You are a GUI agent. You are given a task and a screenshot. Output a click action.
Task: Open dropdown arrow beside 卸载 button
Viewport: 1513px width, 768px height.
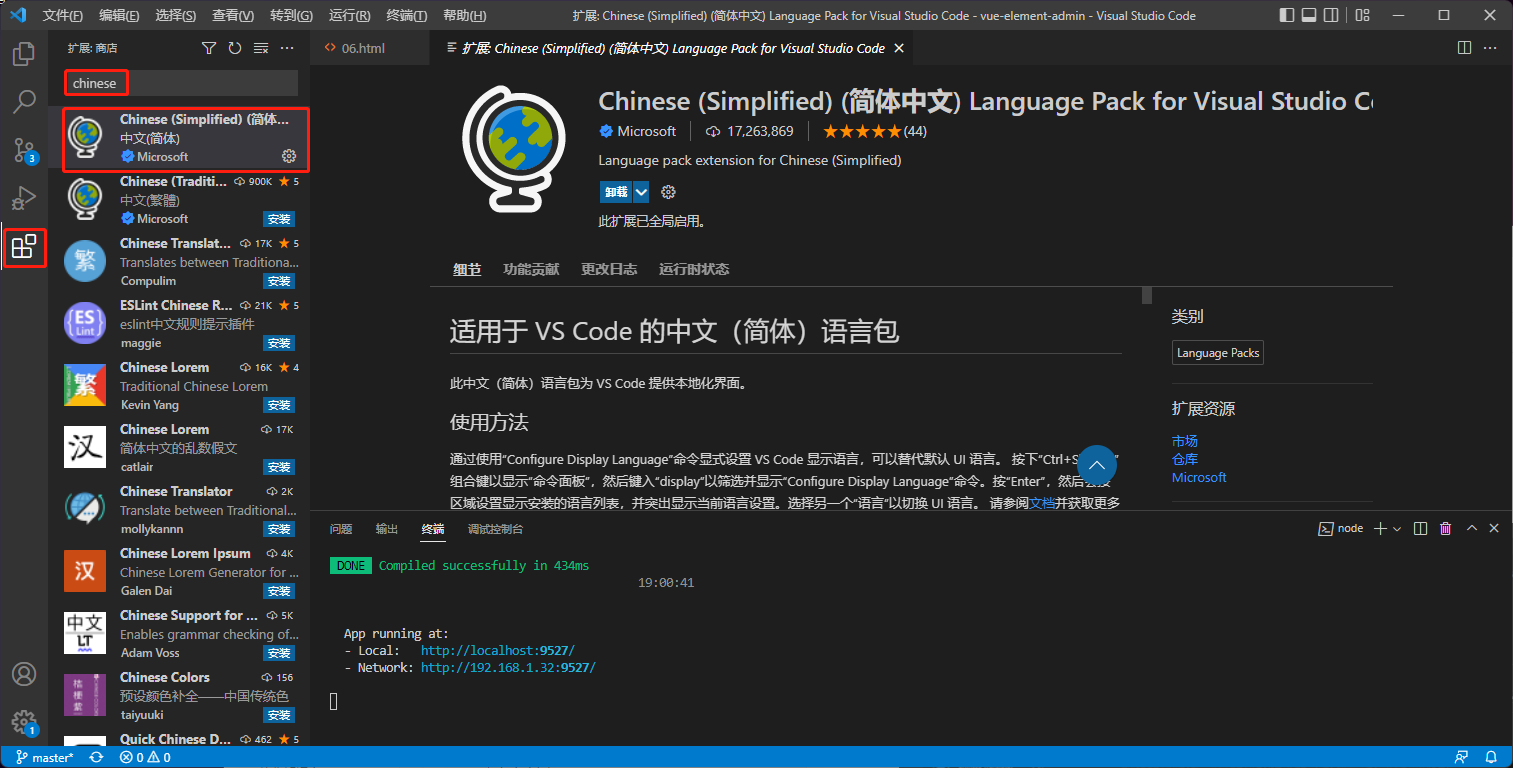[641, 192]
